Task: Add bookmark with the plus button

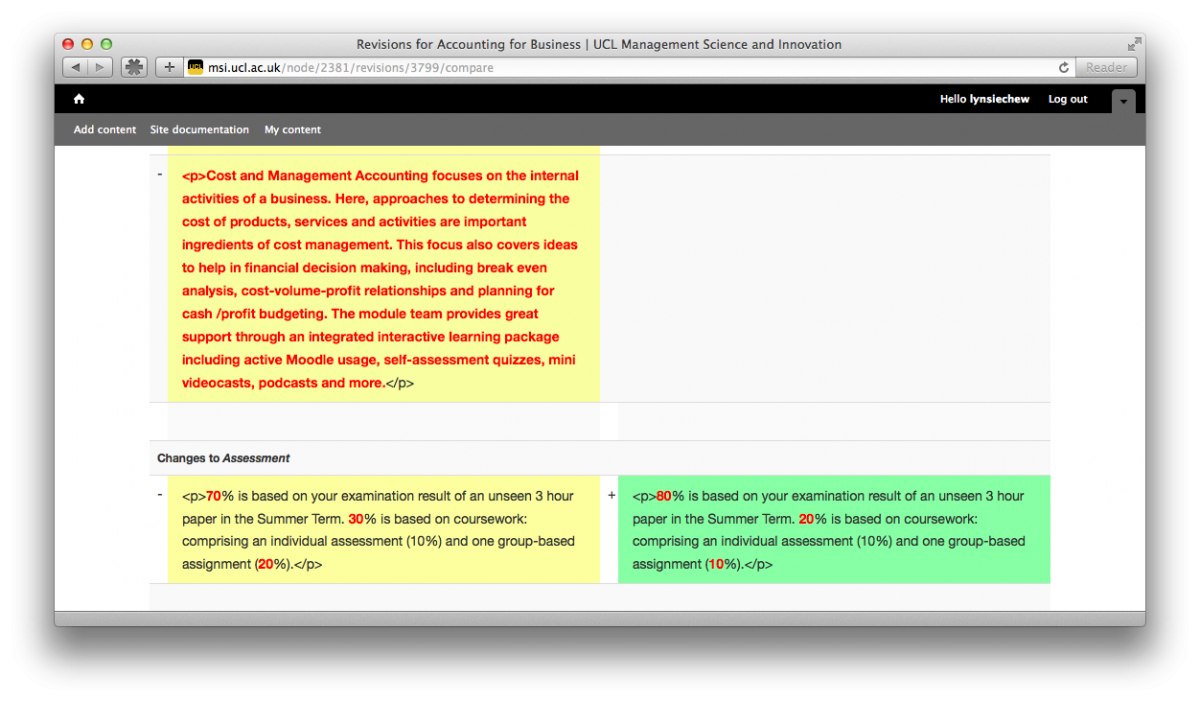Action: [x=169, y=67]
